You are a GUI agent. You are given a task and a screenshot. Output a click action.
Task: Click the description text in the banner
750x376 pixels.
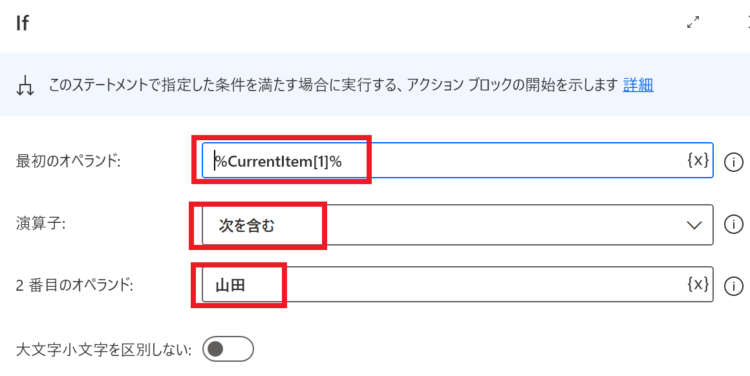tap(333, 85)
